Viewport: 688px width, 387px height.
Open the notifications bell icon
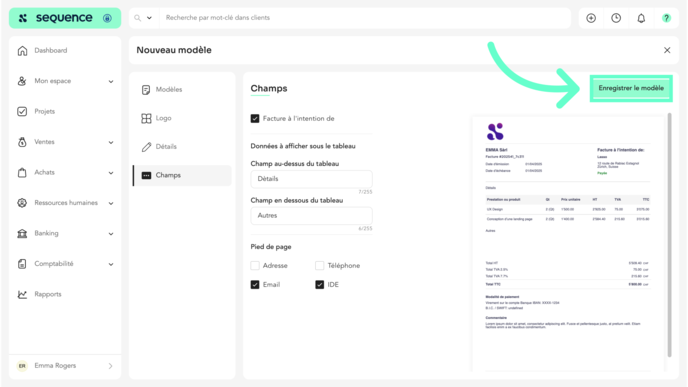(641, 18)
